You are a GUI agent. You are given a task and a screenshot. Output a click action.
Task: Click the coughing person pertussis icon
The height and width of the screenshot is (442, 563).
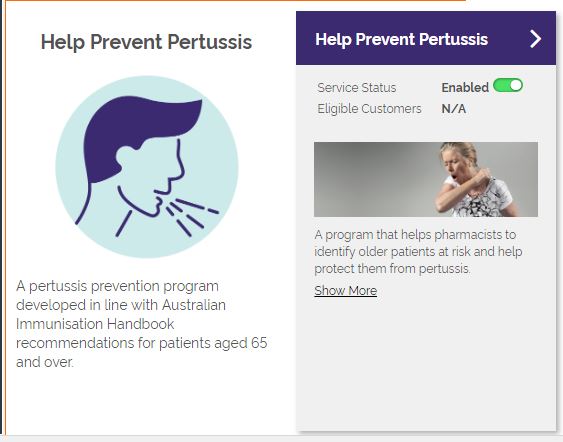[146, 167]
